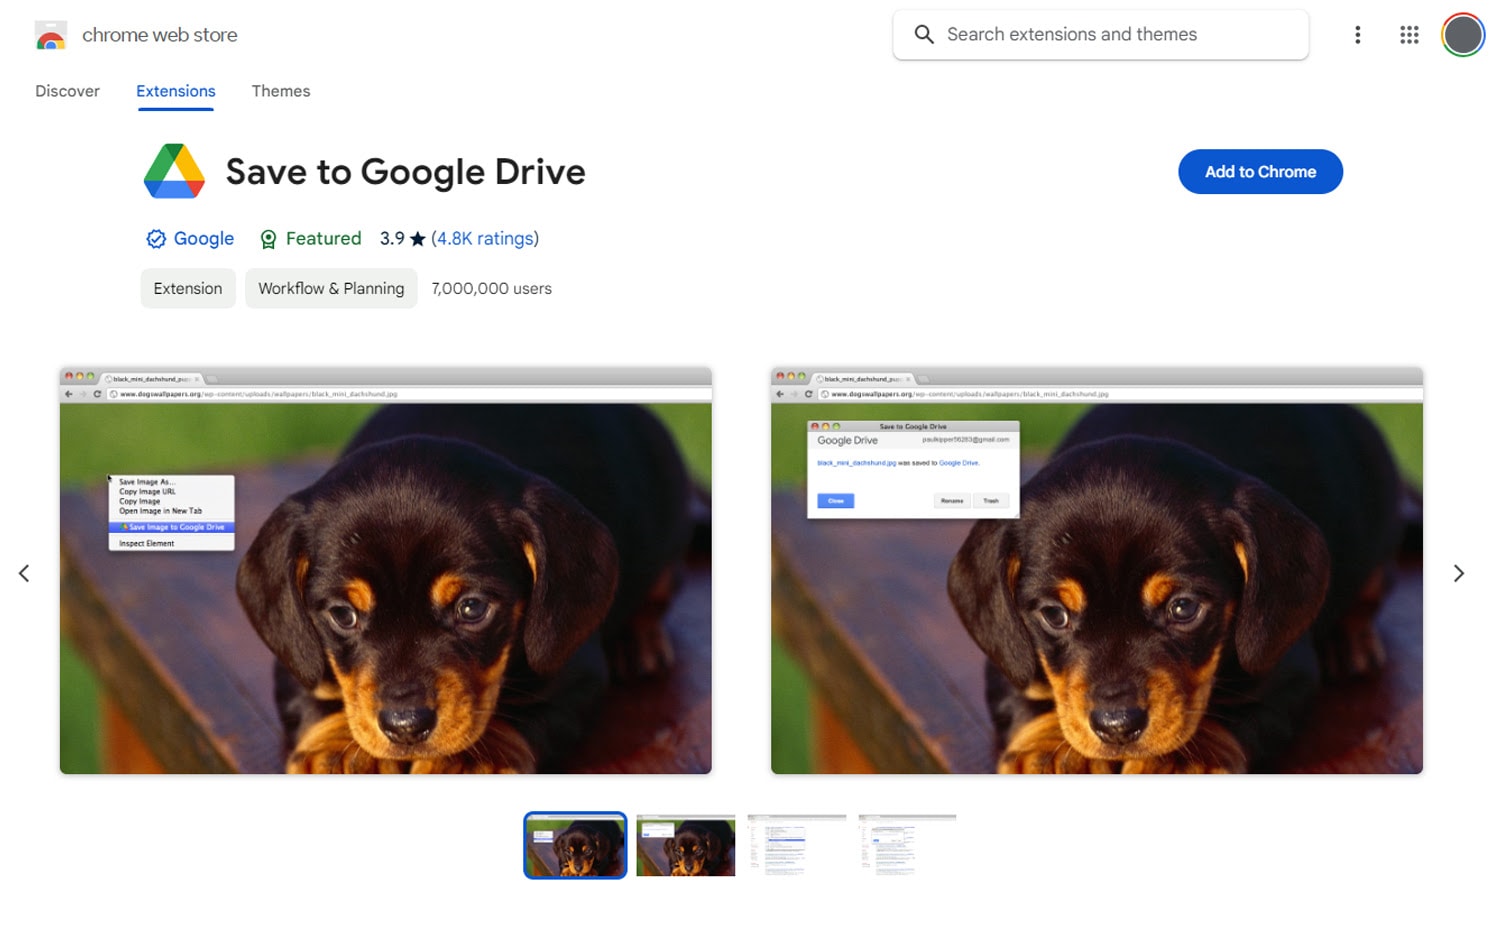Open the Google apps grid menu
Image resolution: width=1500 pixels, height=949 pixels.
coord(1409,34)
